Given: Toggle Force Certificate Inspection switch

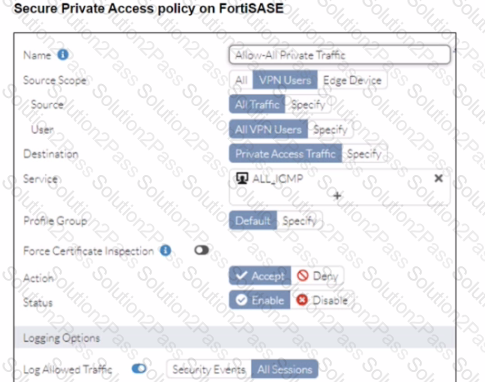Looking at the screenshot, I should [x=202, y=250].
